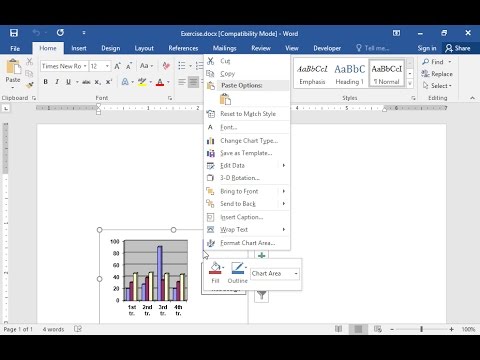The width and height of the screenshot is (480, 360).
Task: Toggle Print Layout view in status bar
Action: pos(358,329)
